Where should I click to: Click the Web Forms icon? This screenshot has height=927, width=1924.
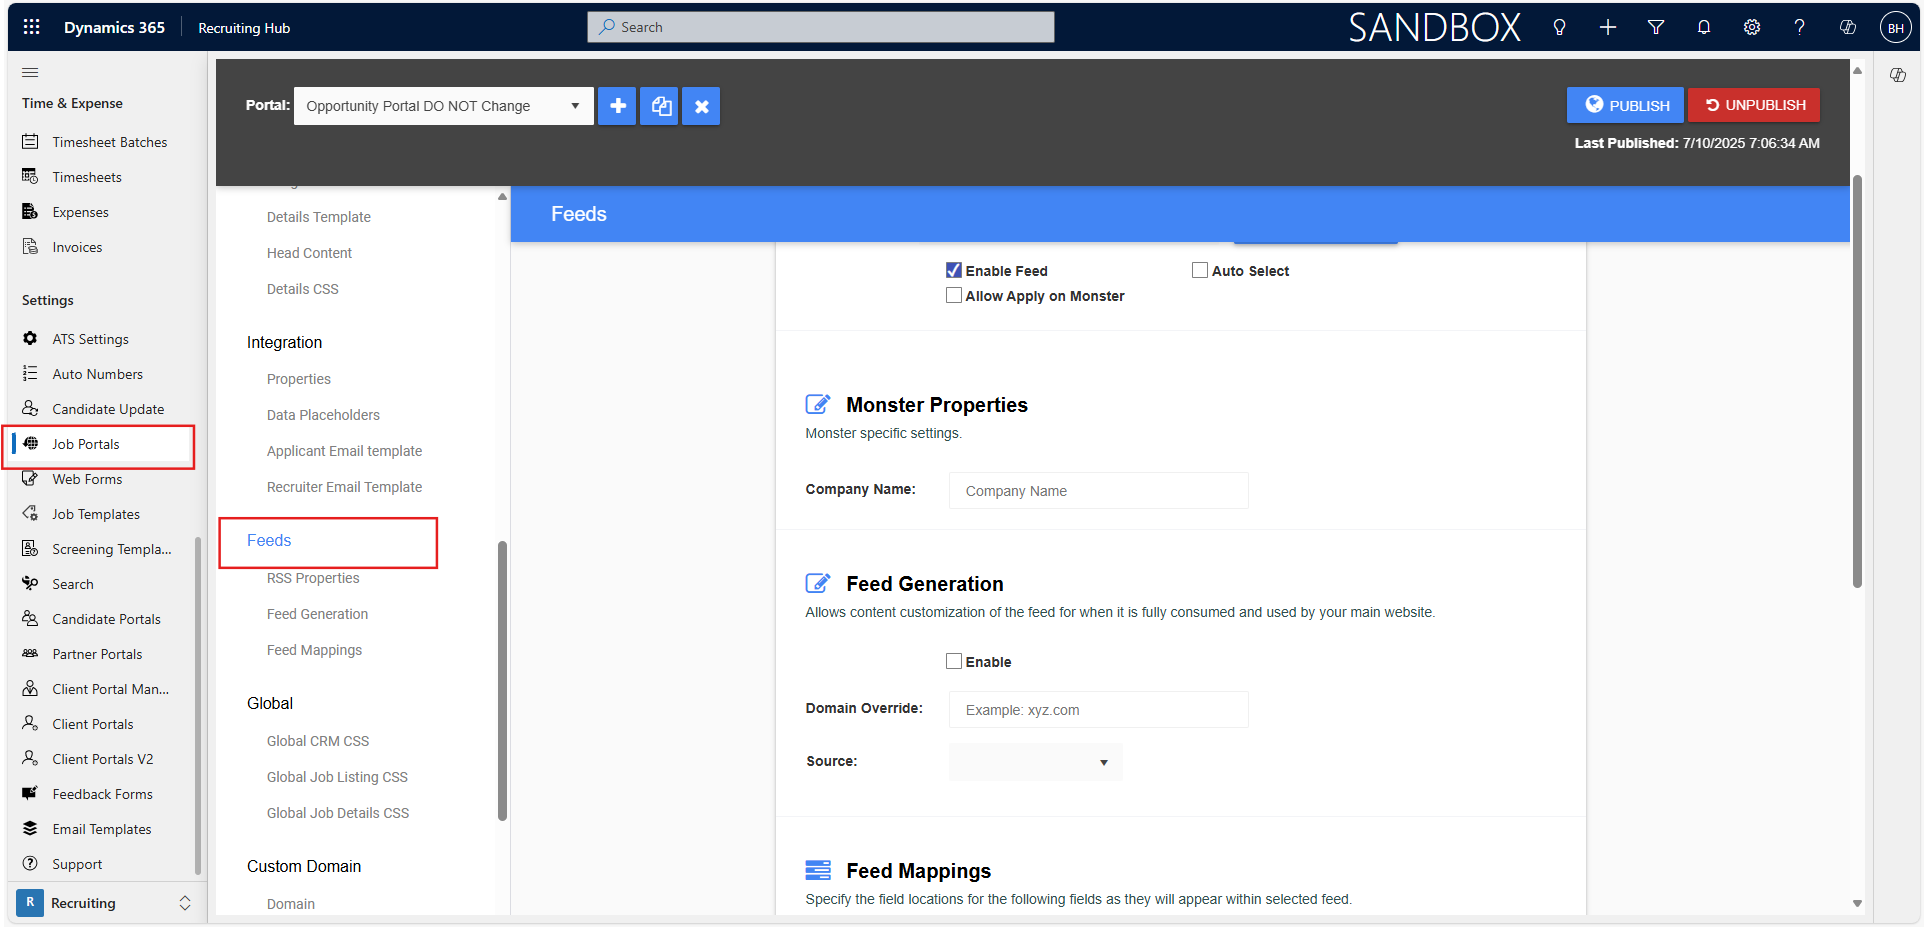tap(30, 478)
